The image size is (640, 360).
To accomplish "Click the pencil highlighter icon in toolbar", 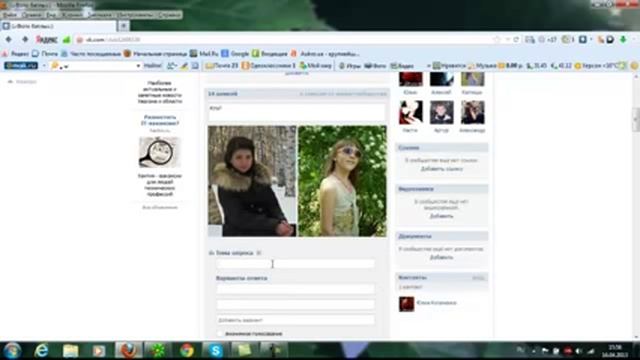I will tap(184, 65).
